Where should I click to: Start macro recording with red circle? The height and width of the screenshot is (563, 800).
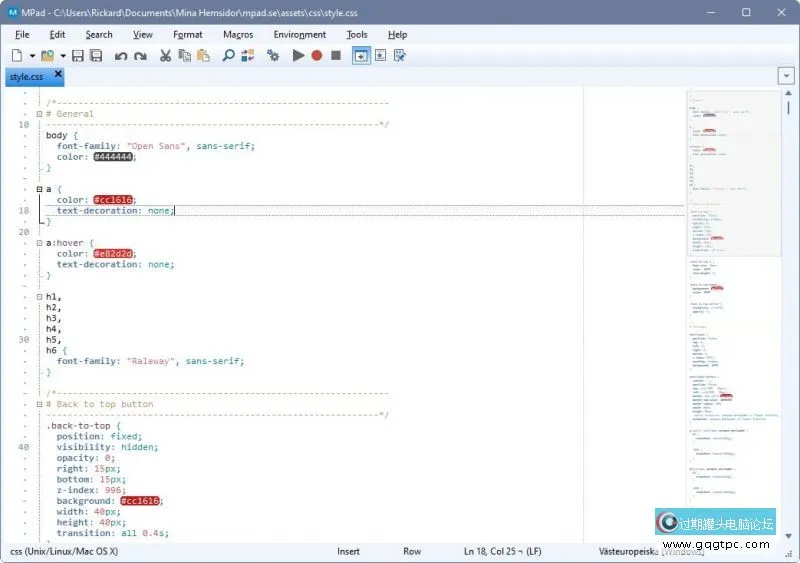click(x=317, y=56)
